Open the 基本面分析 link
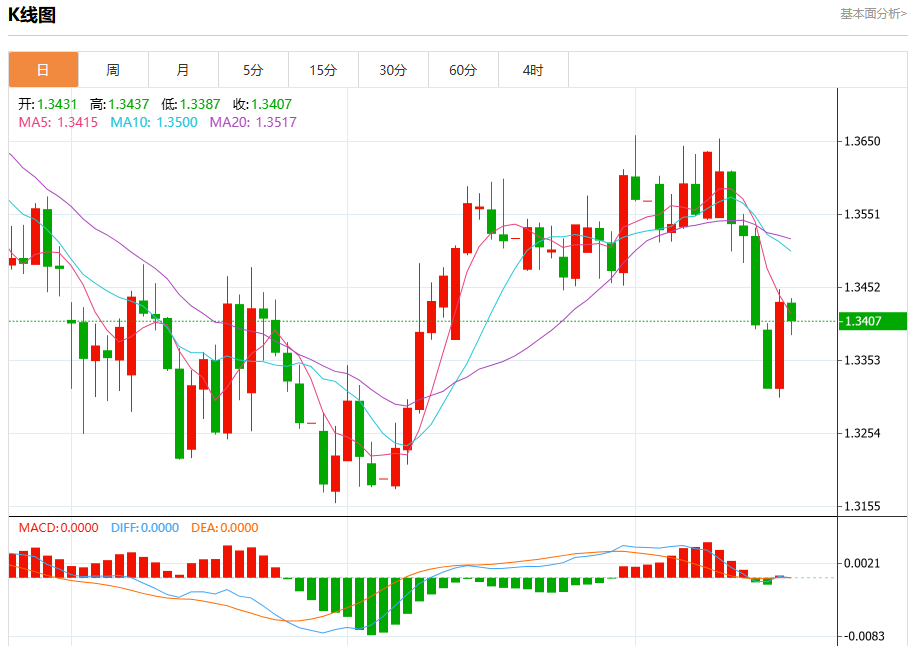Viewport: 913px width, 646px height. [873, 13]
